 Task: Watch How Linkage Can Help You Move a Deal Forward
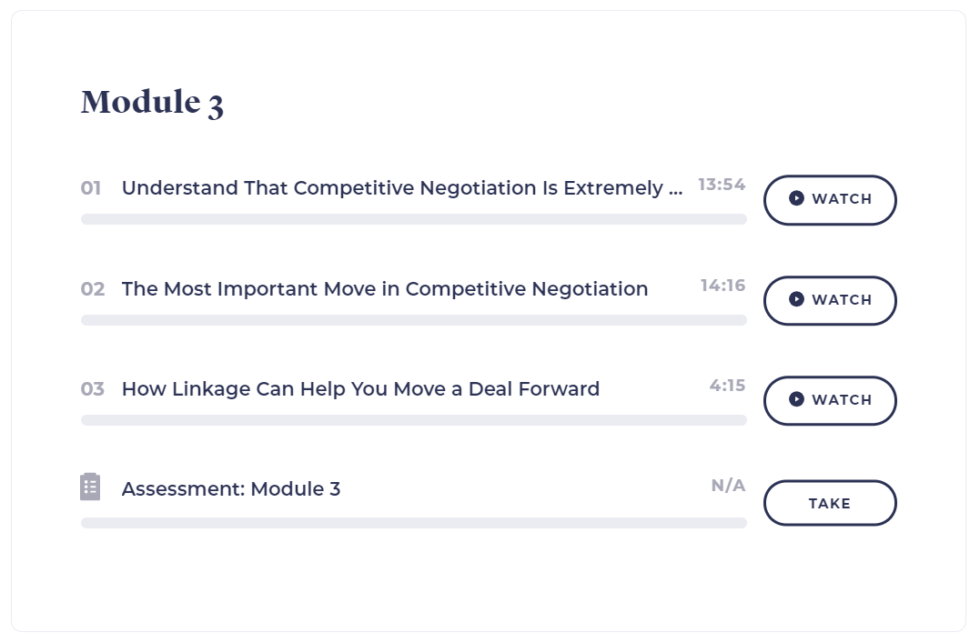(x=830, y=400)
